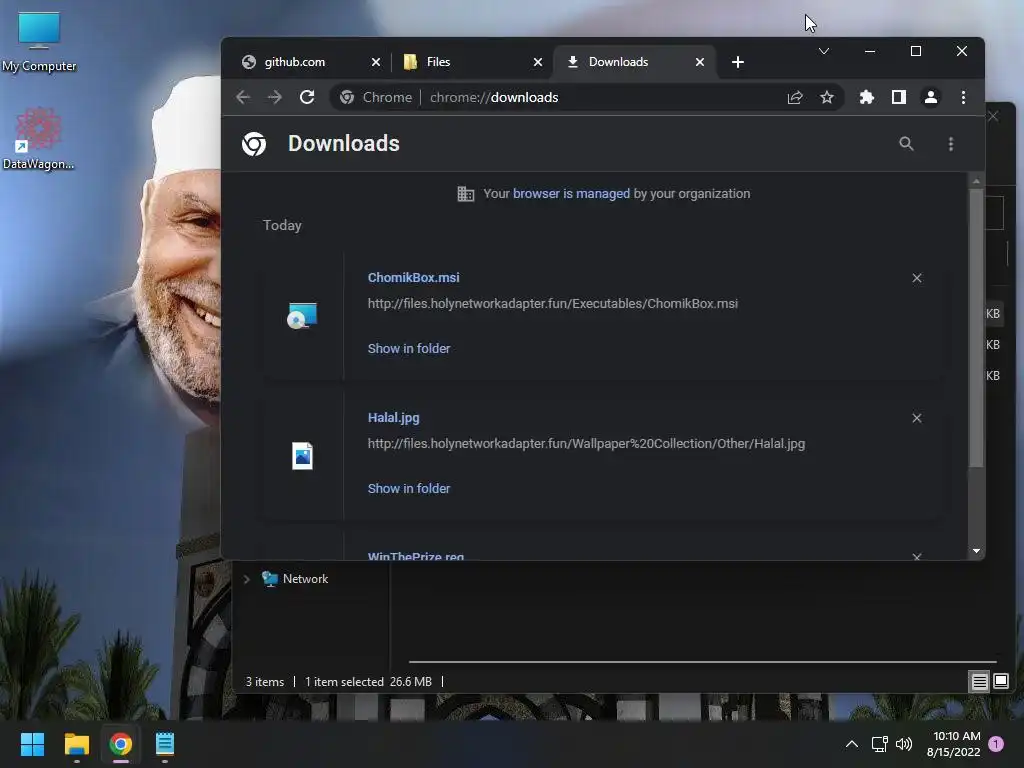This screenshot has height=768, width=1024.
Task: Open the 'browser is managed' link
Action: click(x=571, y=194)
